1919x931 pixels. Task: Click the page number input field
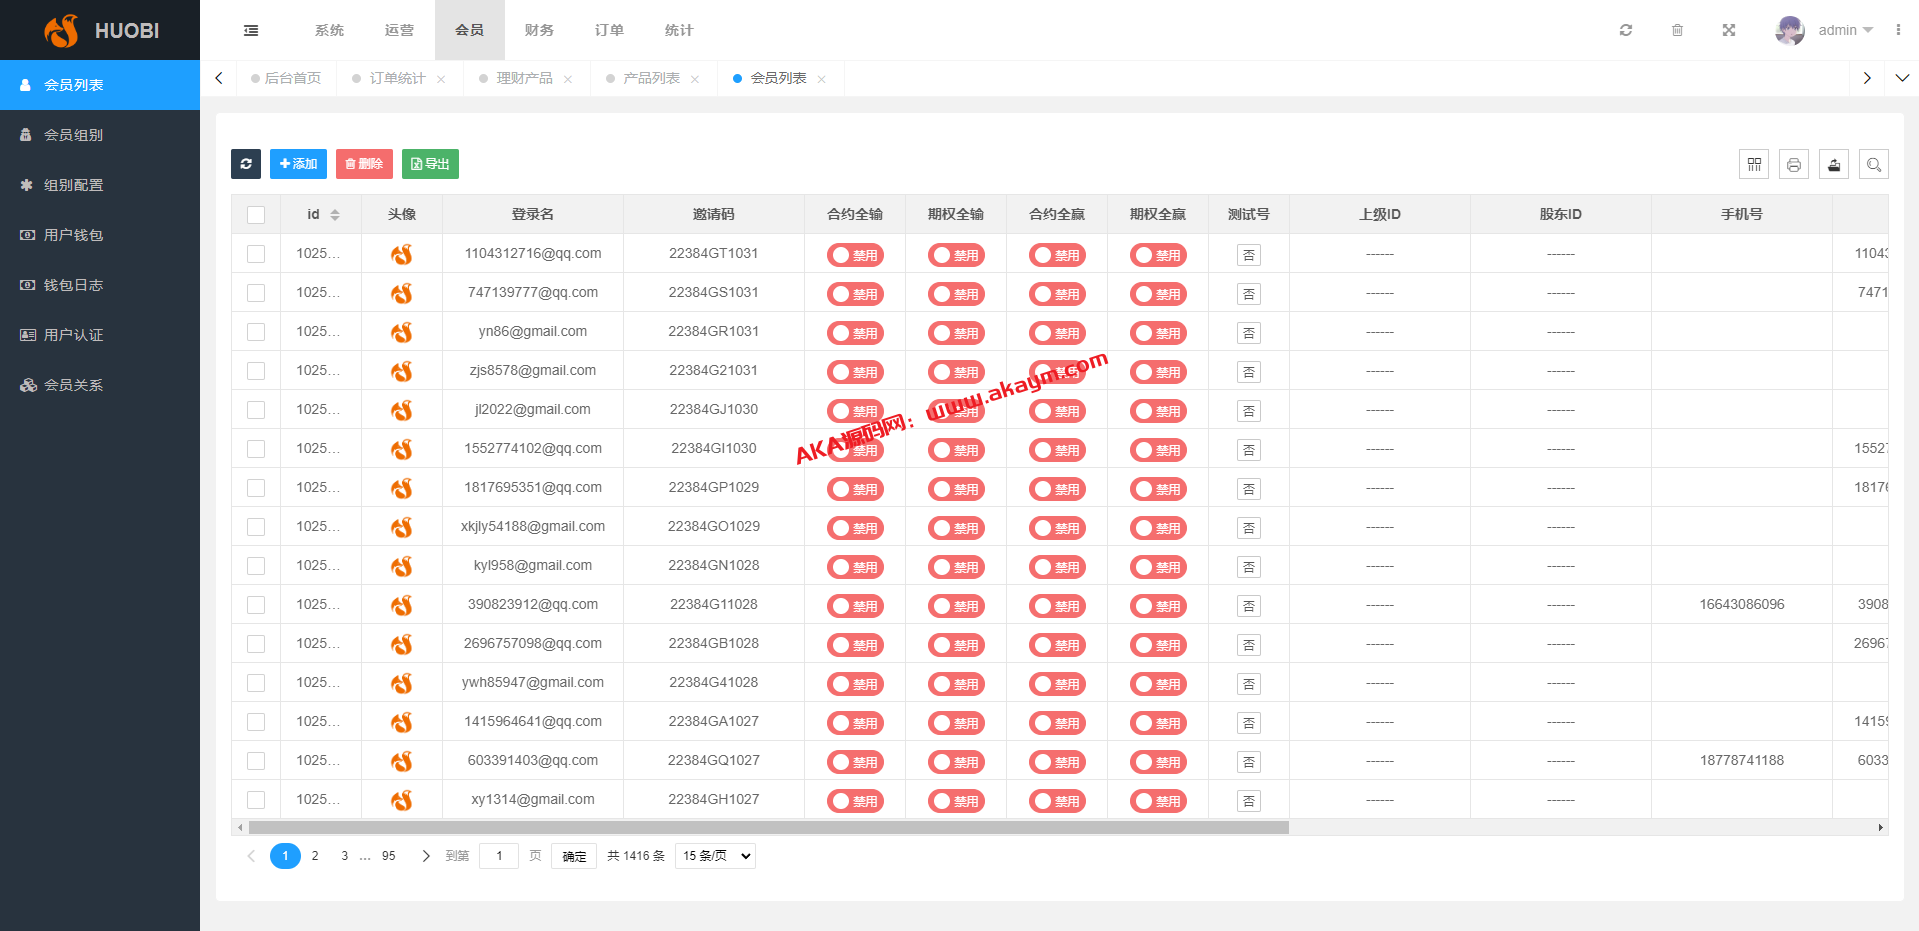click(499, 856)
